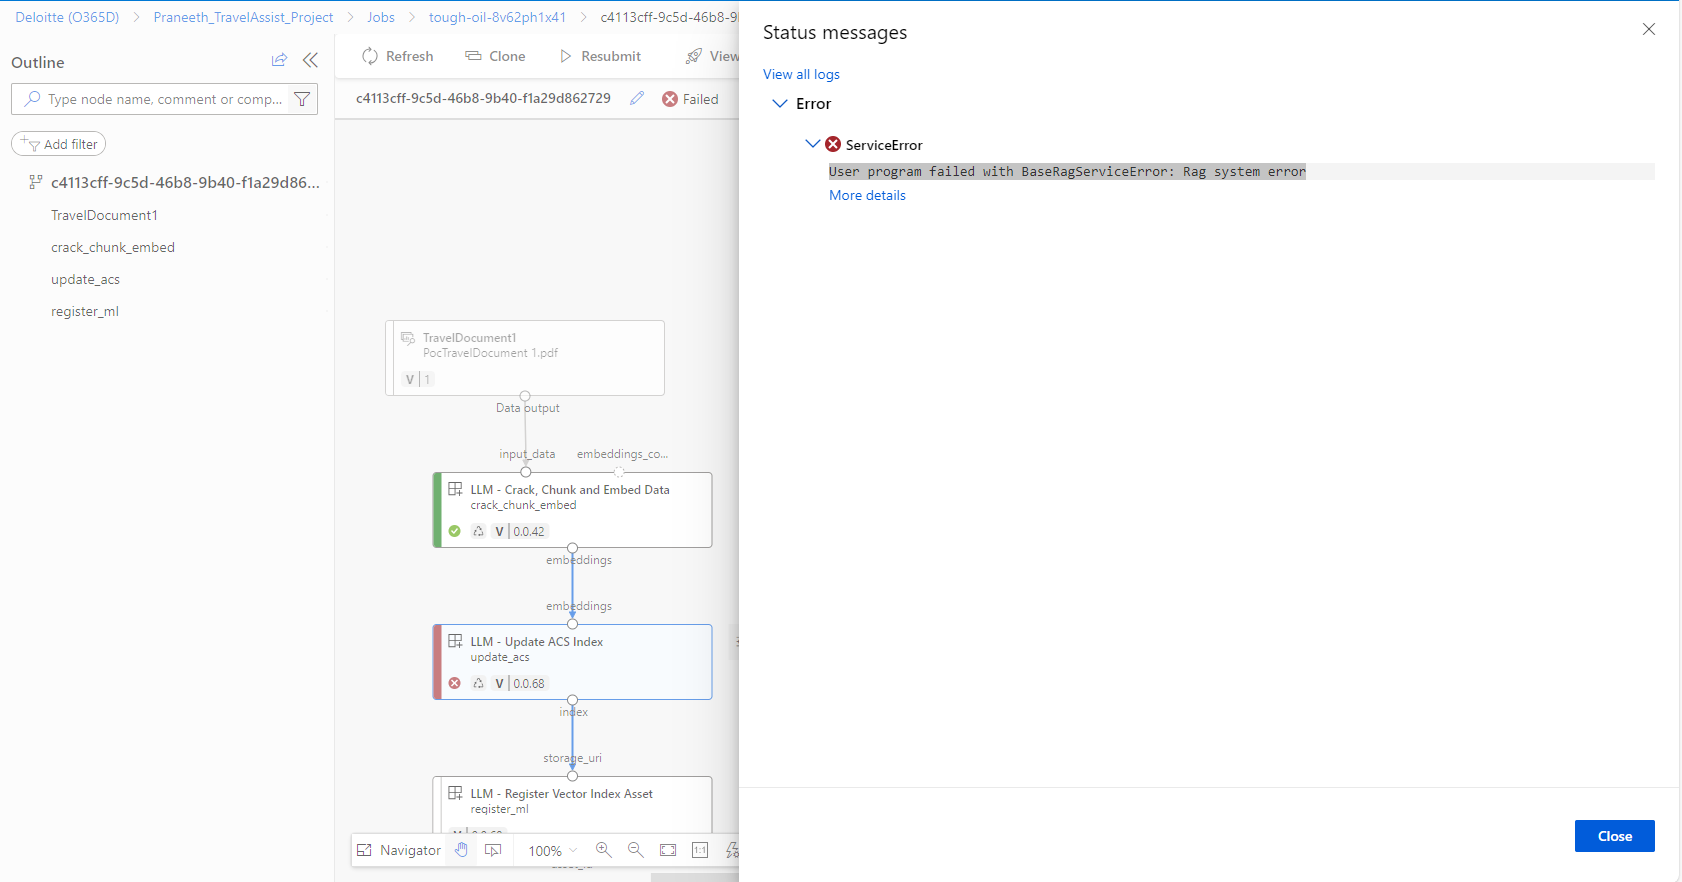This screenshot has height=882, width=1682.
Task: Clone the pipeline job
Action: click(495, 56)
